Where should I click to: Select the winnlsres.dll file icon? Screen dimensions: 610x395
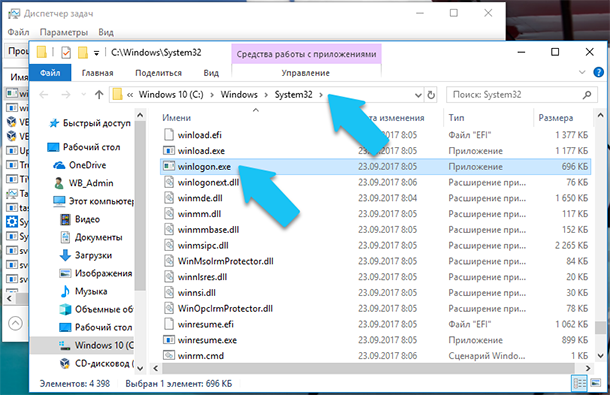(168, 277)
